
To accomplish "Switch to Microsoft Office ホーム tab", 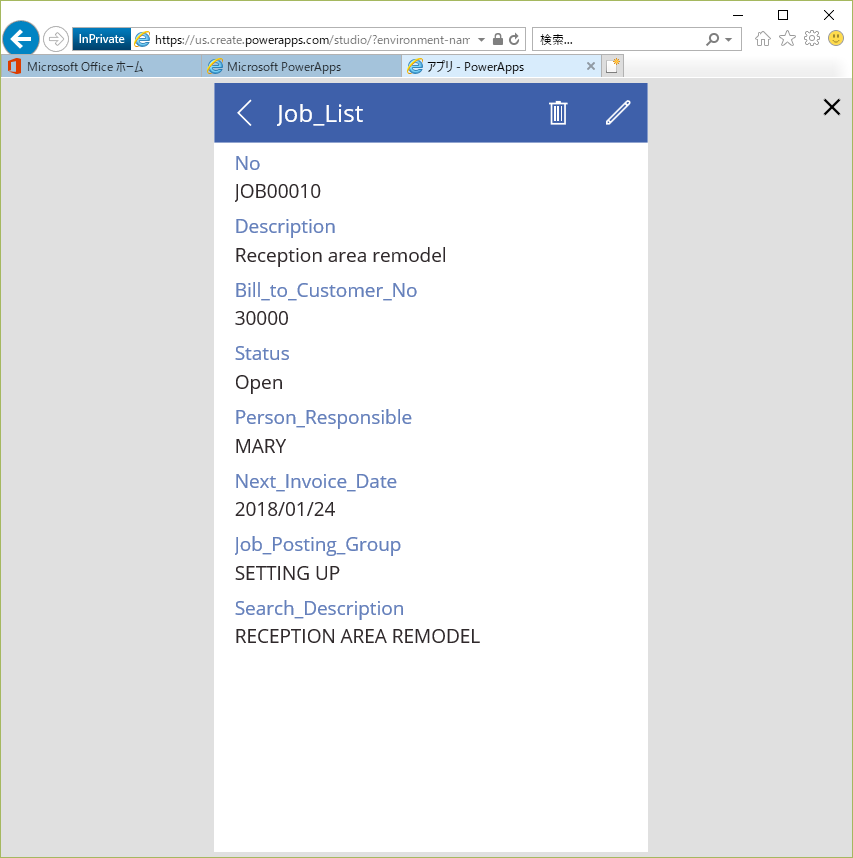I will pos(101,67).
